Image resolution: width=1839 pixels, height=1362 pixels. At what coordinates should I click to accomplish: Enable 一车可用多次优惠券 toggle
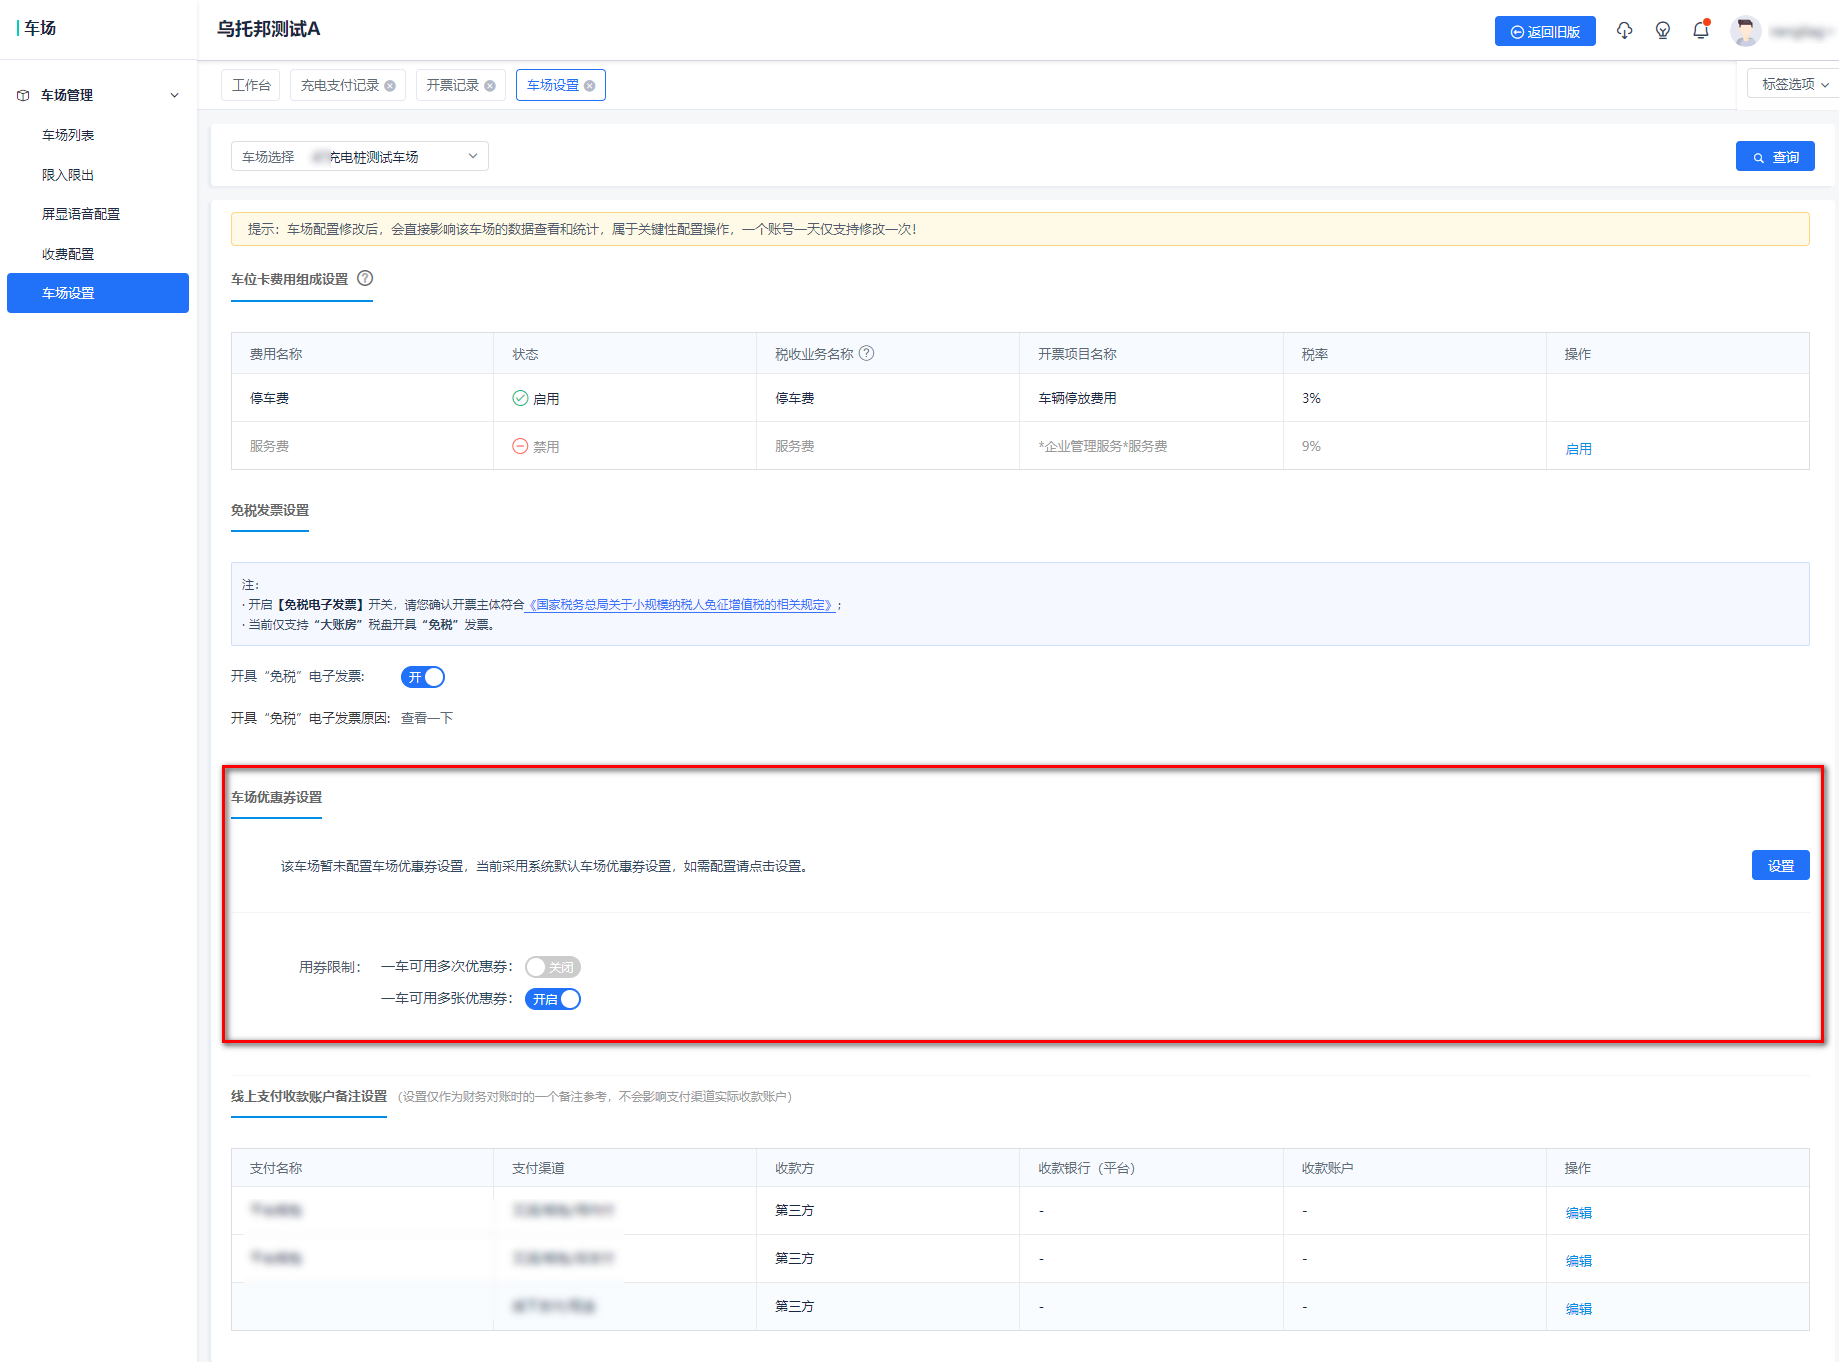[x=552, y=967]
